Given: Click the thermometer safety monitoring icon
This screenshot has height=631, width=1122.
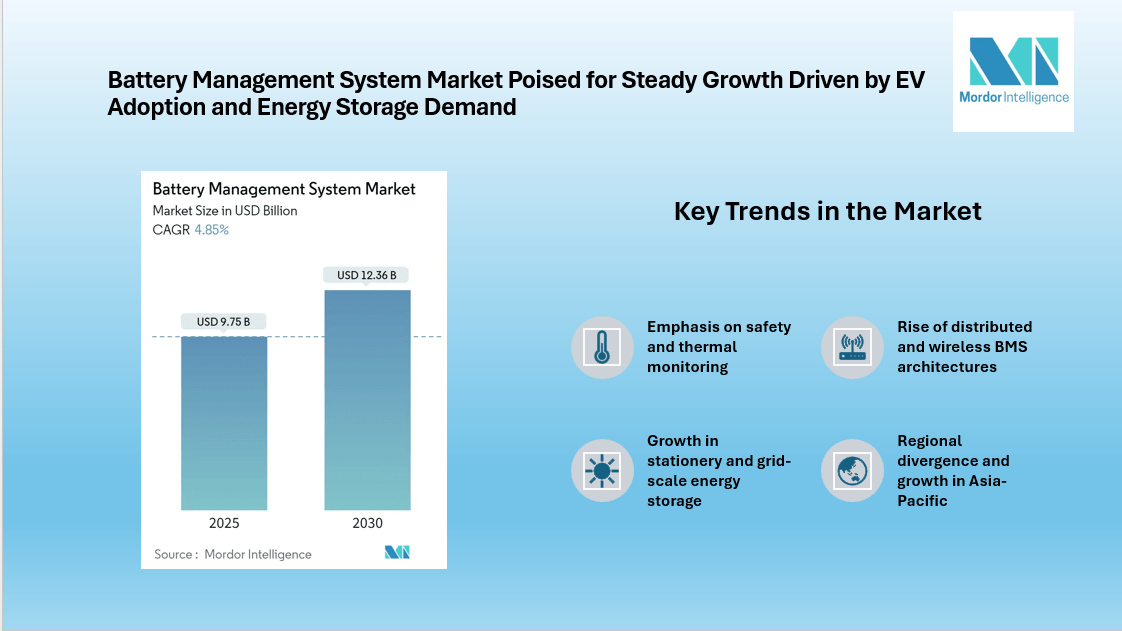Looking at the screenshot, I should pos(602,347).
